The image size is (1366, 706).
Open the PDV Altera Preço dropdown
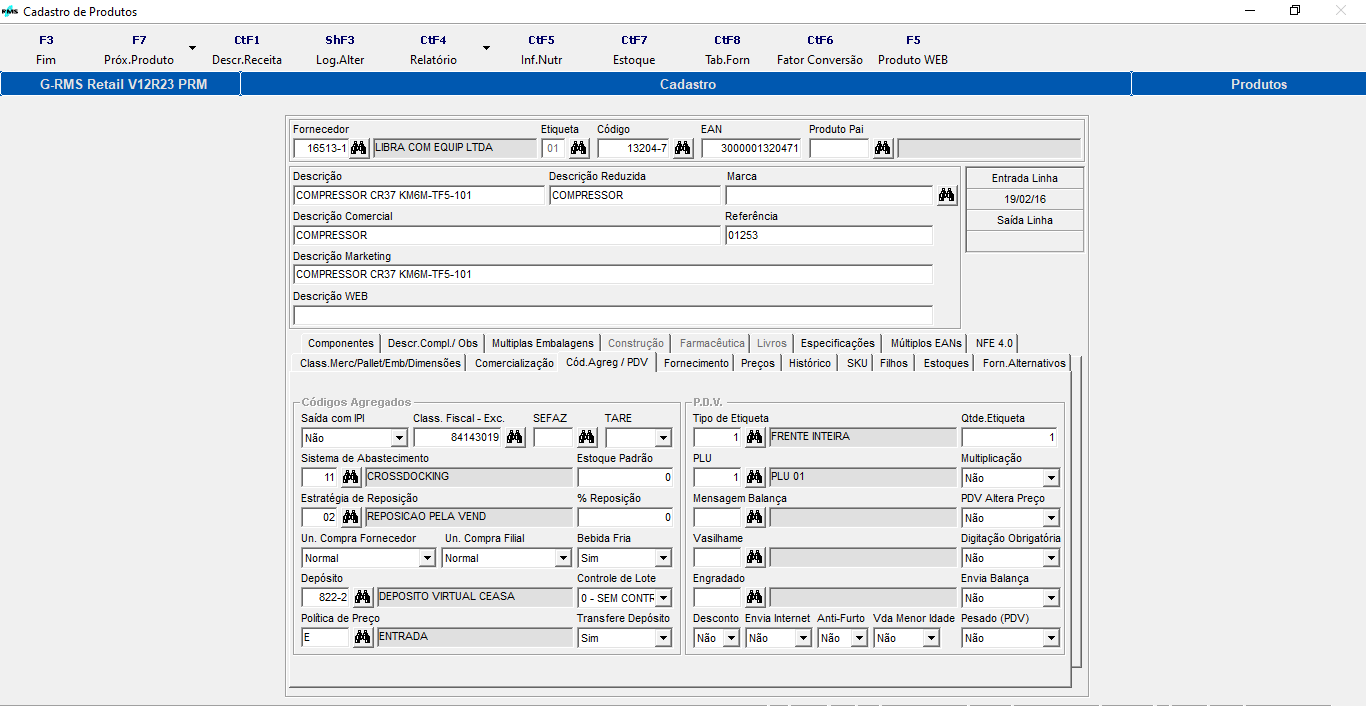coord(1049,518)
